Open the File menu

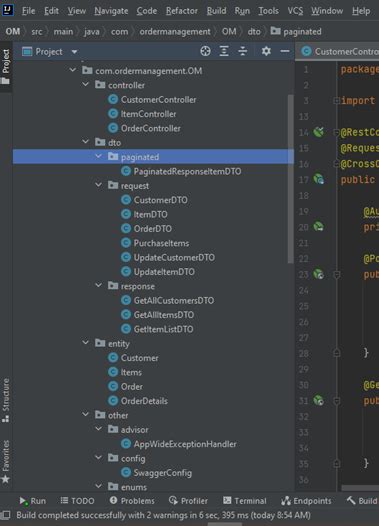pyautogui.click(x=29, y=11)
